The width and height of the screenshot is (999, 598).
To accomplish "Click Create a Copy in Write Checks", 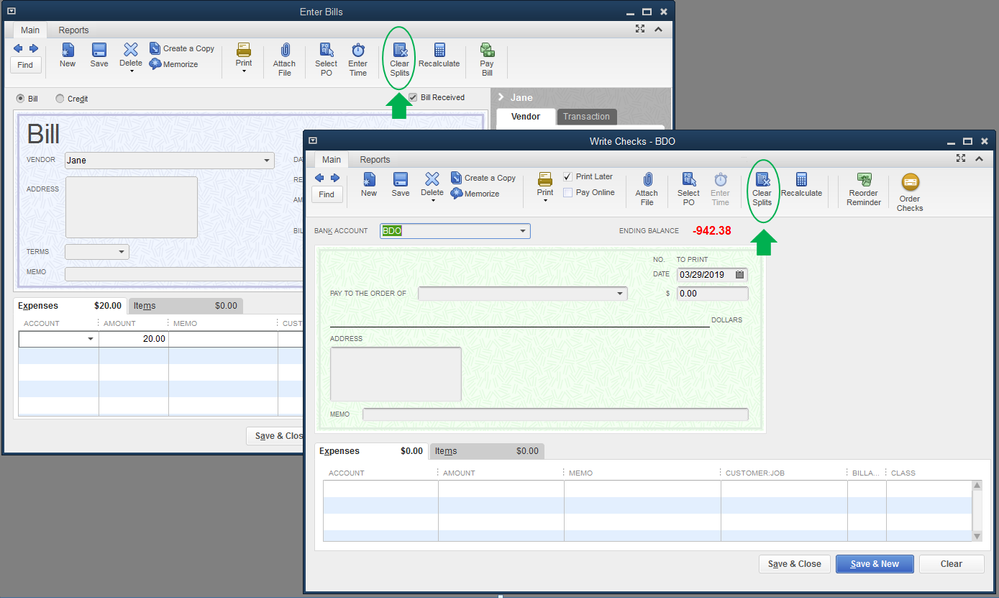I will point(484,178).
